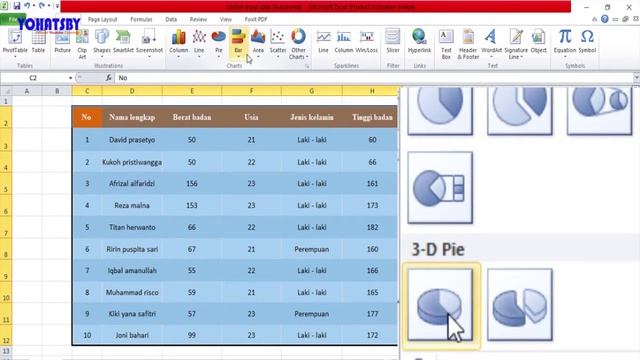
Task: Open the Foxit PDF tab
Action: [256, 19]
